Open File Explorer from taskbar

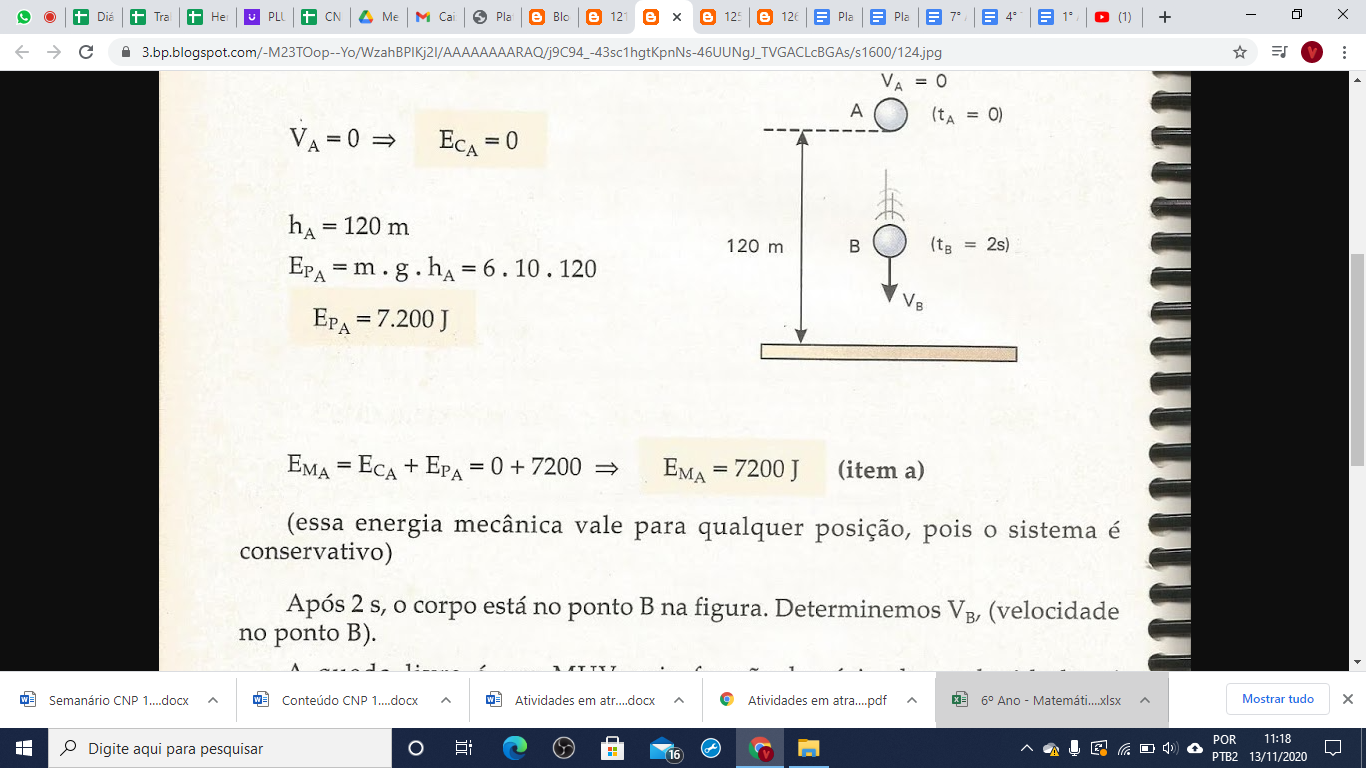click(x=808, y=748)
